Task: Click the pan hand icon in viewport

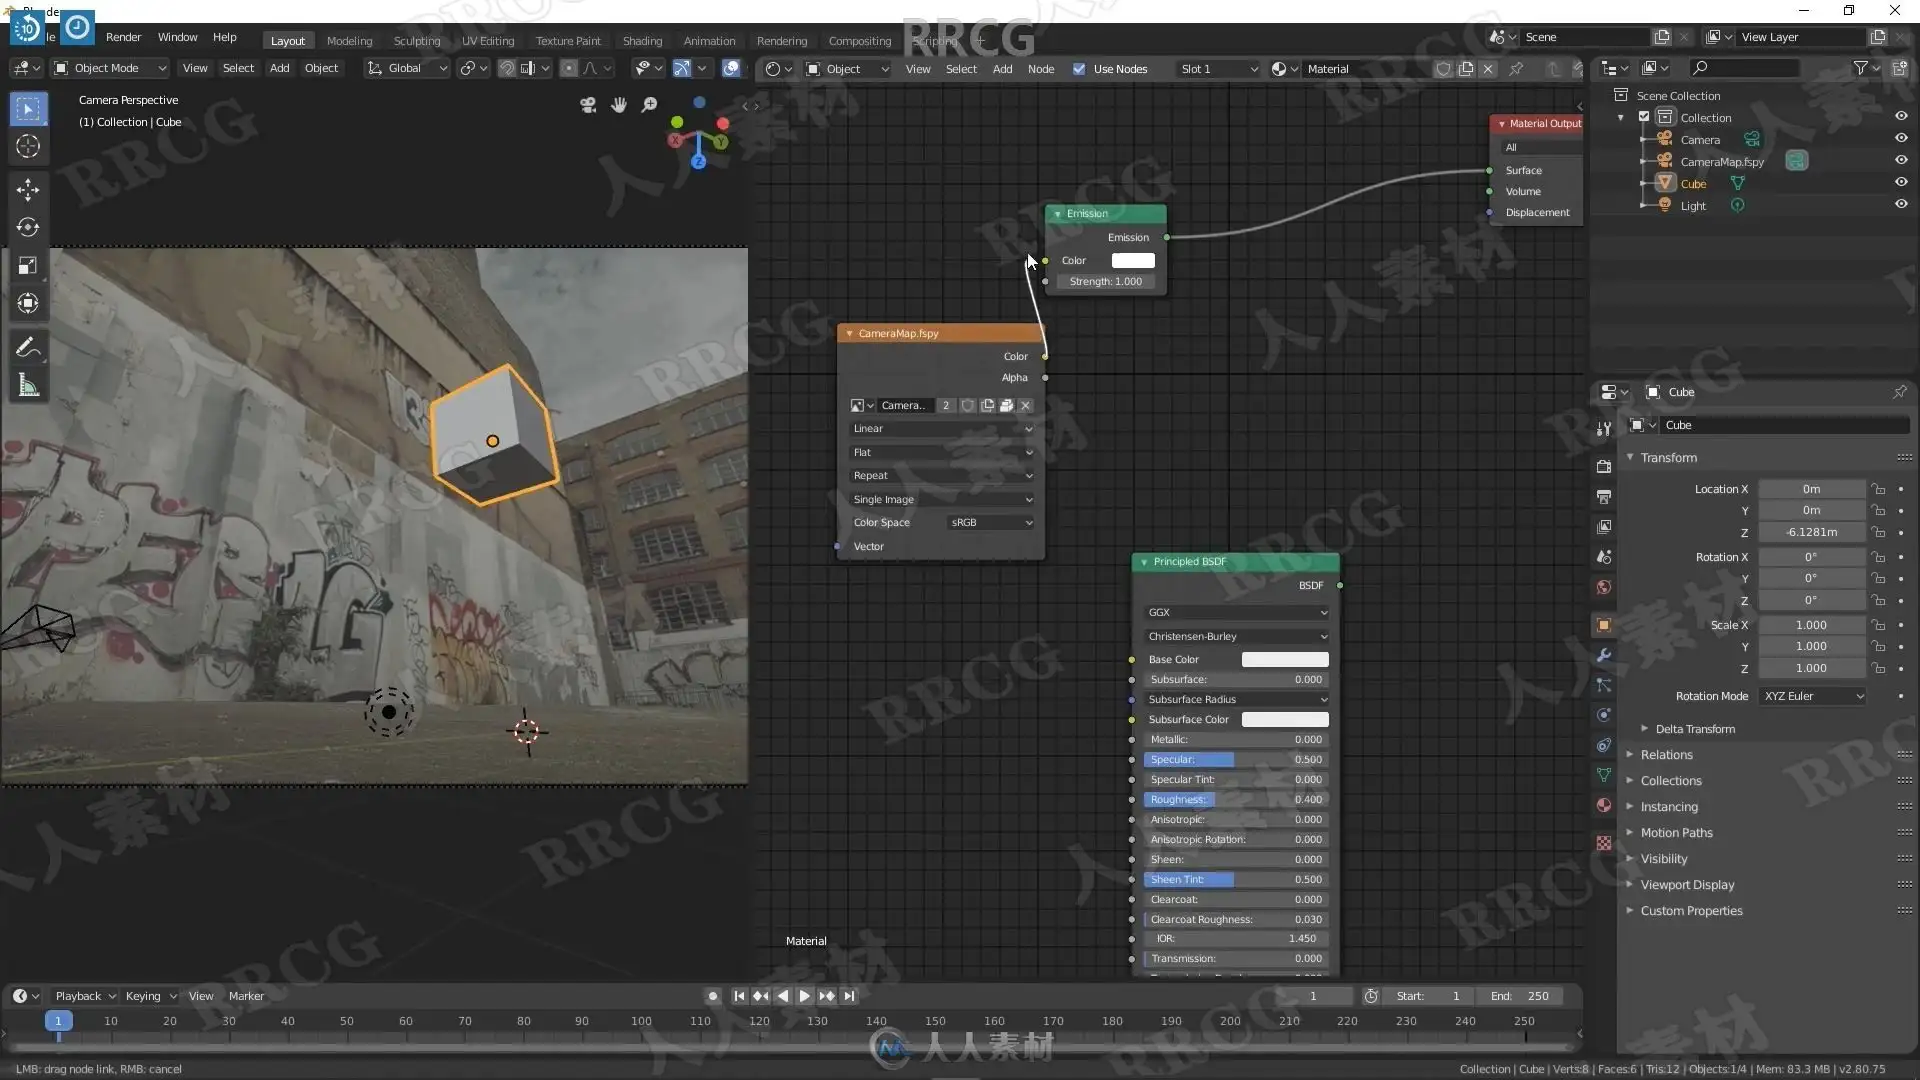Action: (x=619, y=105)
